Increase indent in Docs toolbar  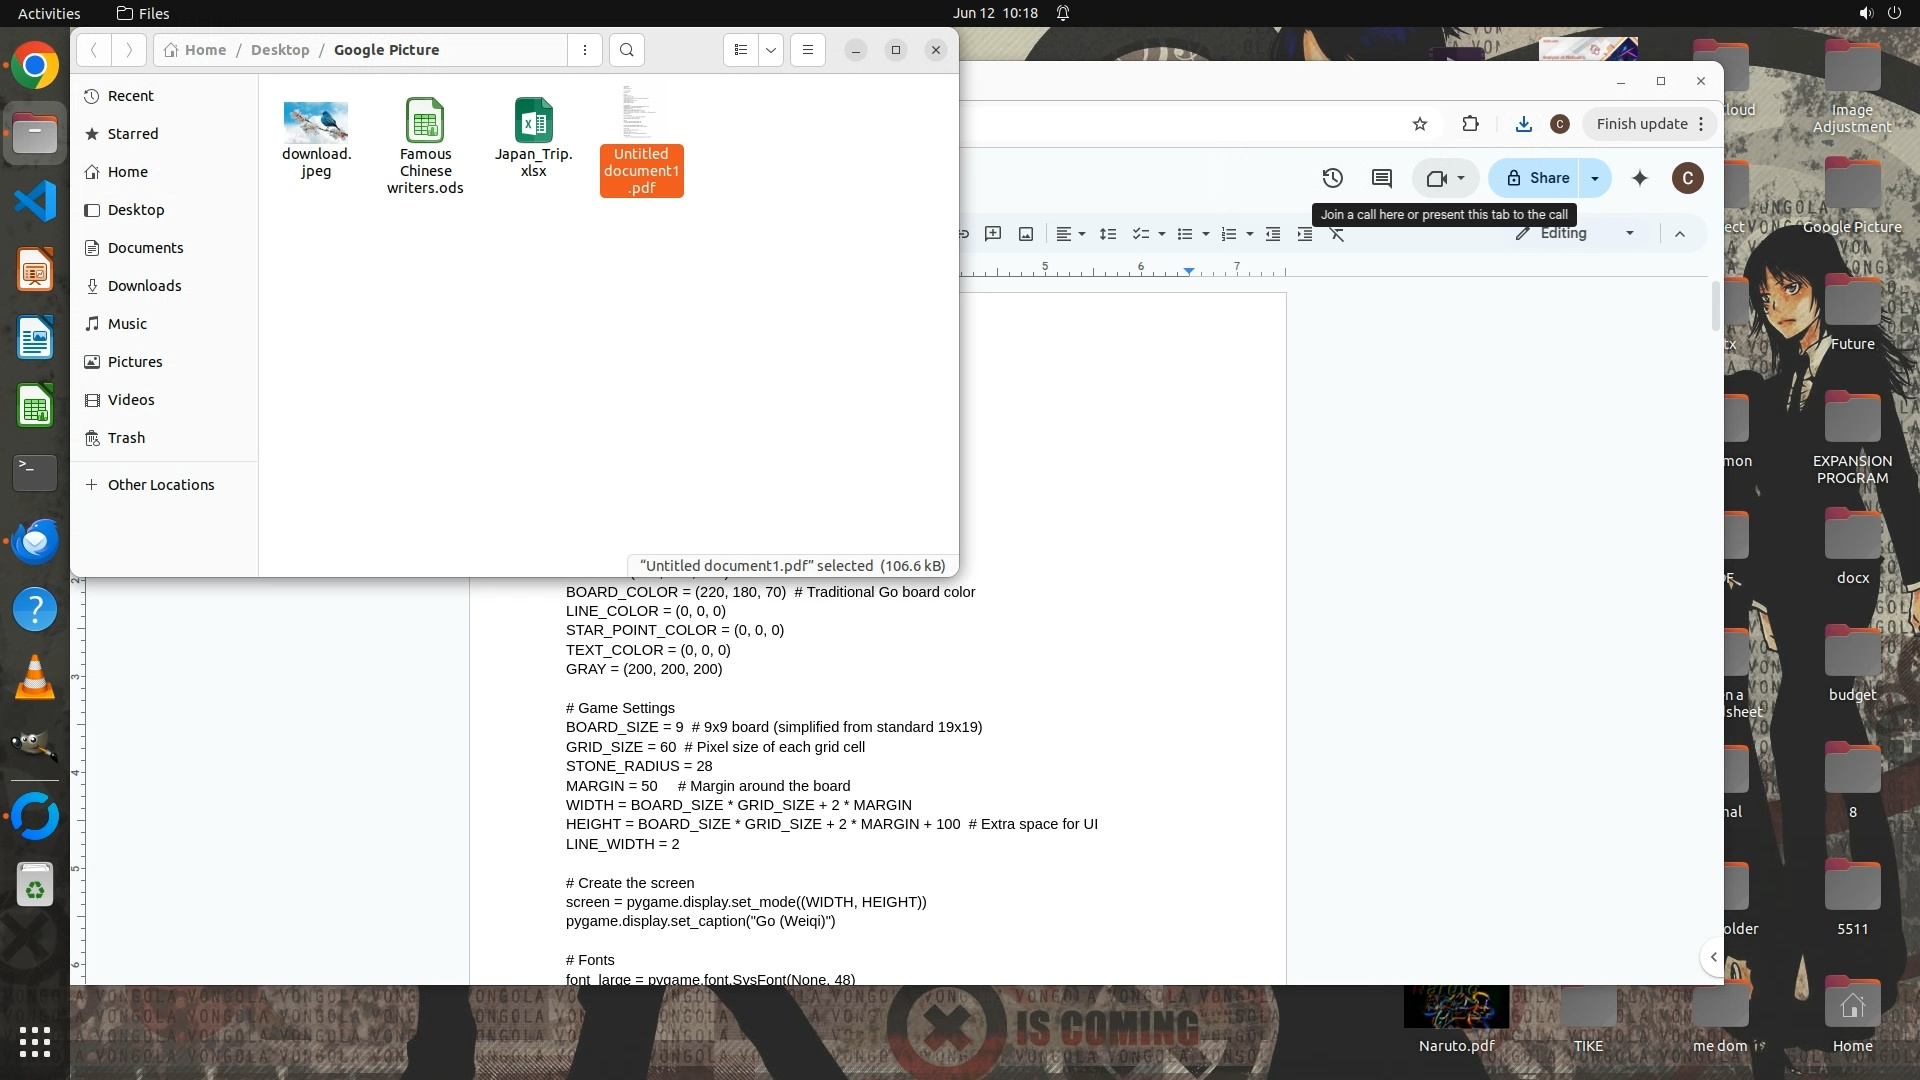click(x=1305, y=234)
